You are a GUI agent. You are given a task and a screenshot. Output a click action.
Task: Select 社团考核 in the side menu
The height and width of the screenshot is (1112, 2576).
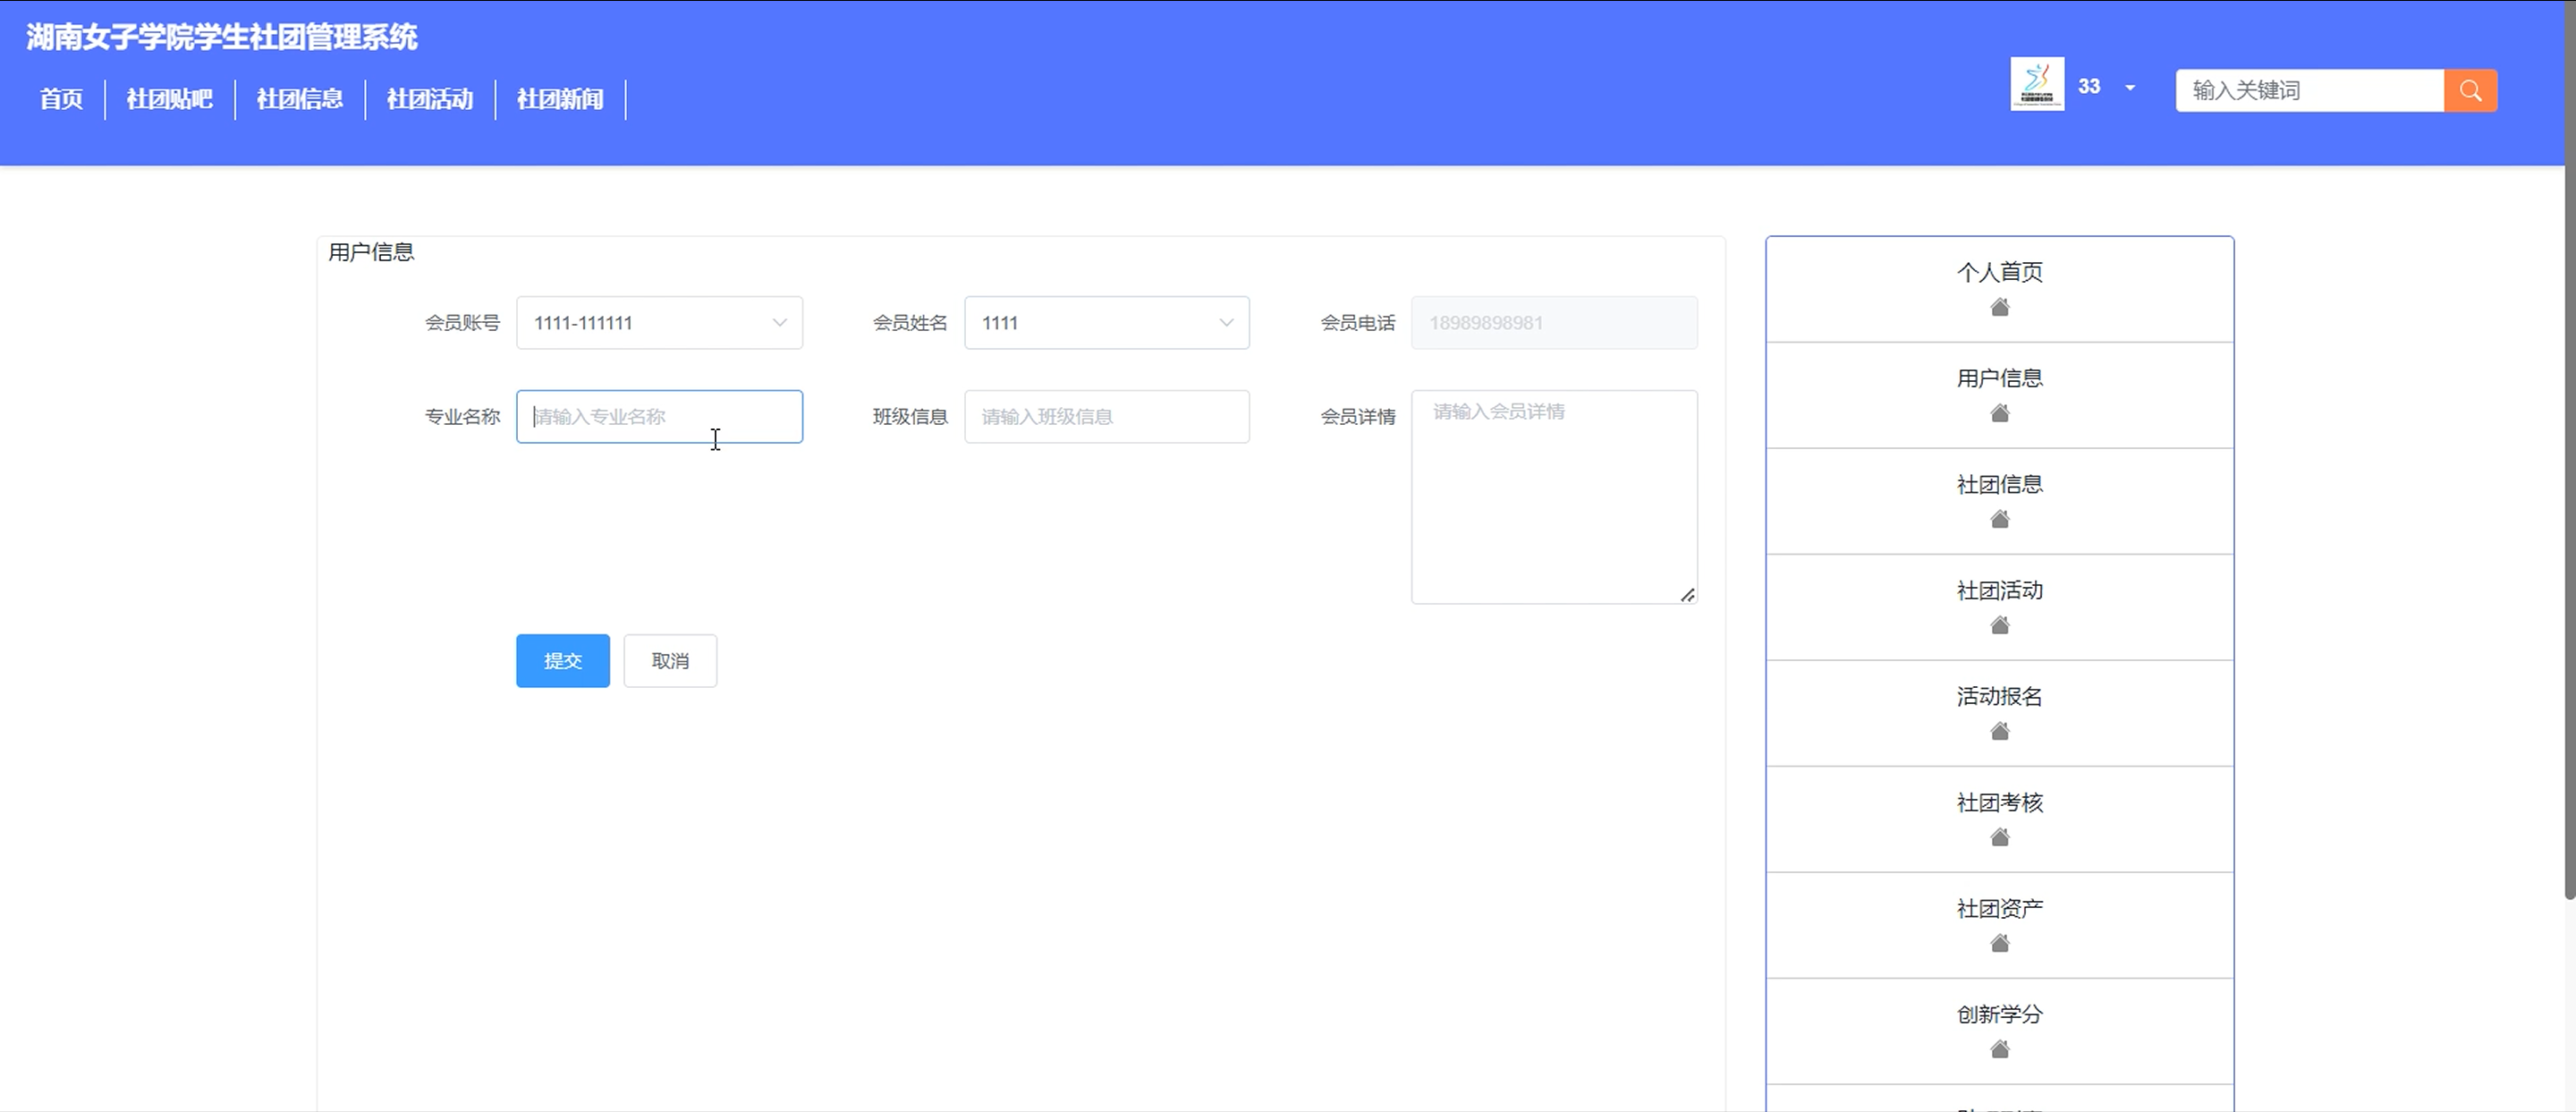coord(1999,802)
